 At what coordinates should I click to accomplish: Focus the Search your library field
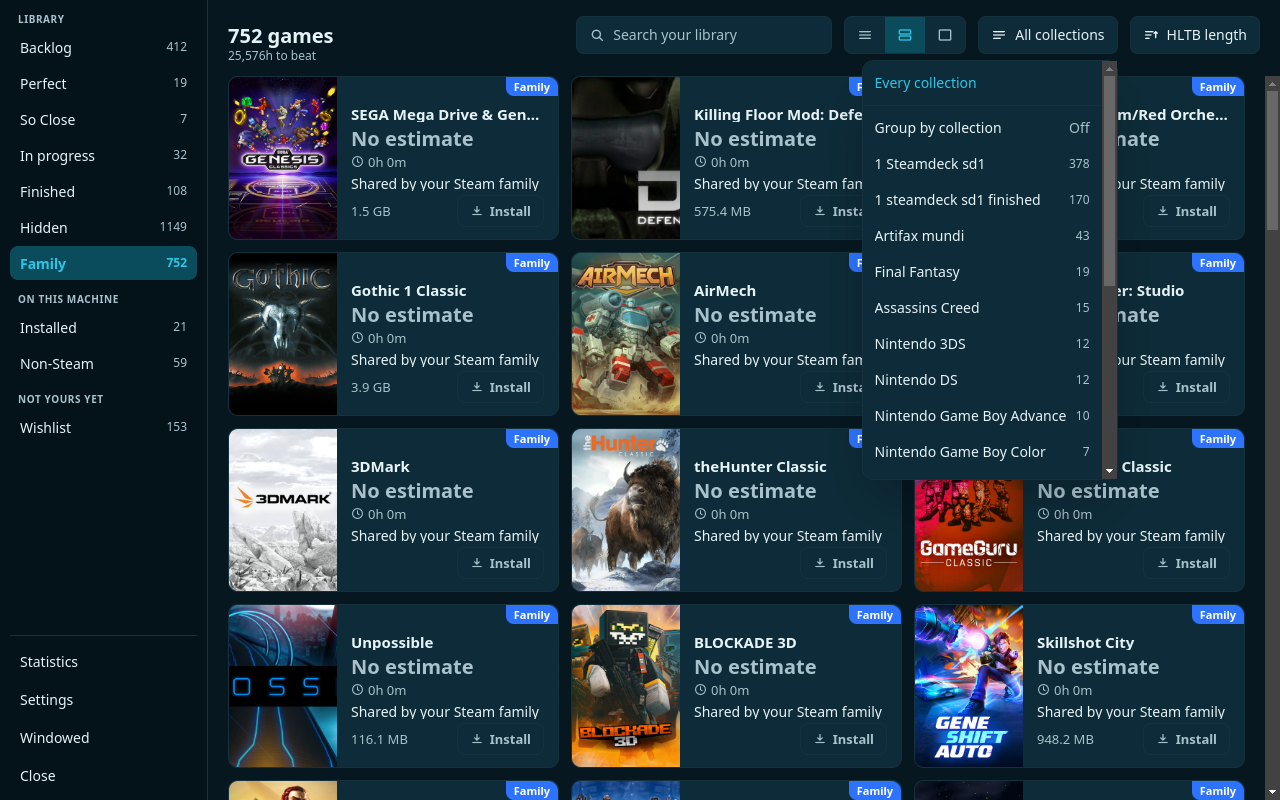click(x=704, y=35)
